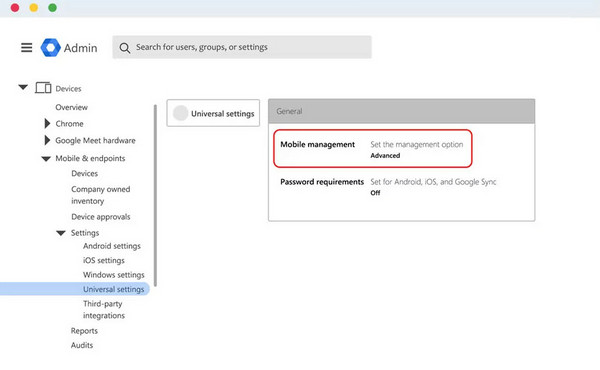Select the Settings sidebar item
This screenshot has width=600, height=370.
pyautogui.click(x=85, y=233)
